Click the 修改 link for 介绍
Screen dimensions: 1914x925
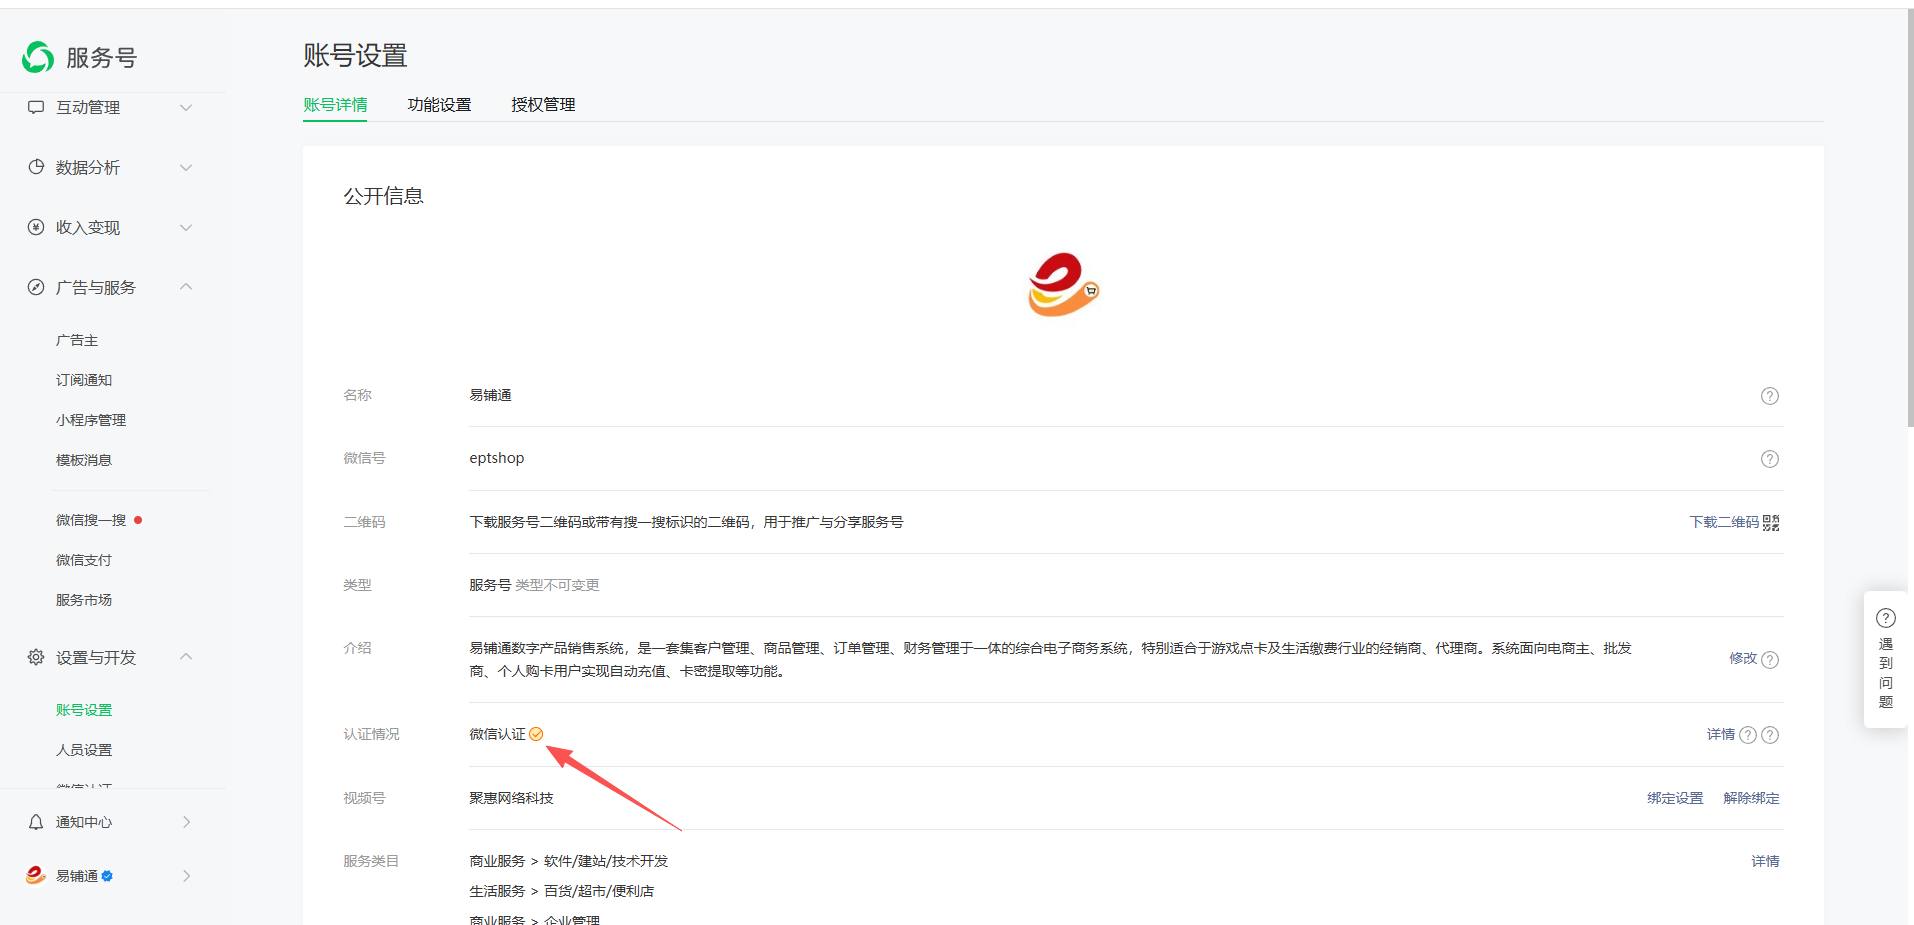[1742, 658]
